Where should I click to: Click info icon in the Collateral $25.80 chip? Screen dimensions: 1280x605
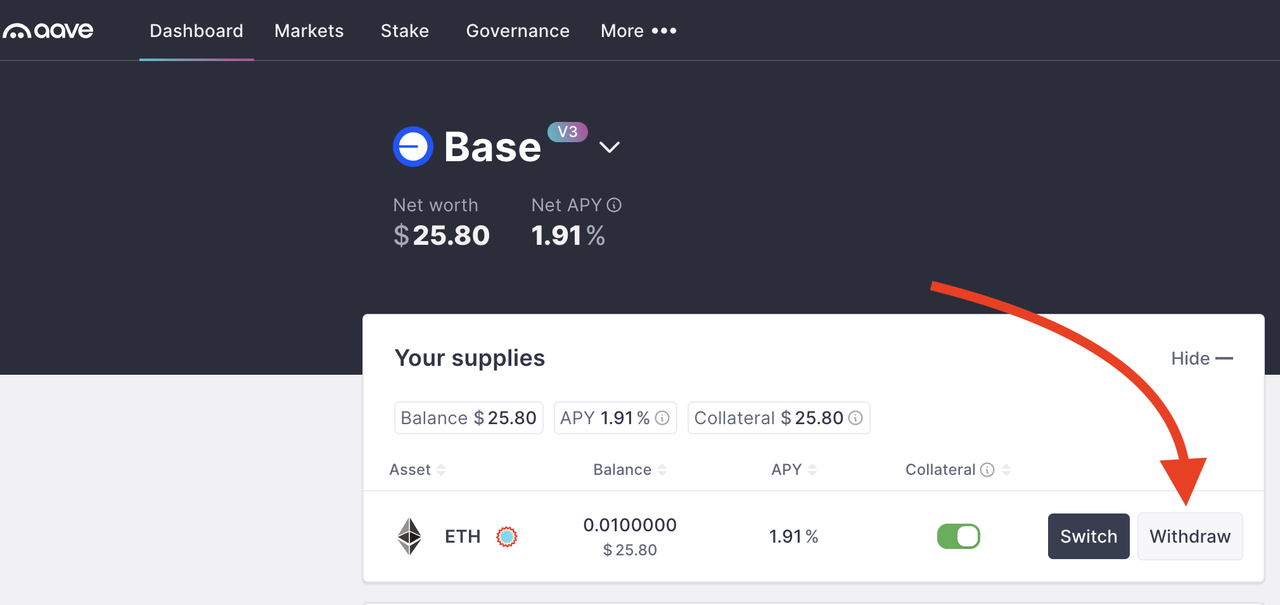point(856,418)
